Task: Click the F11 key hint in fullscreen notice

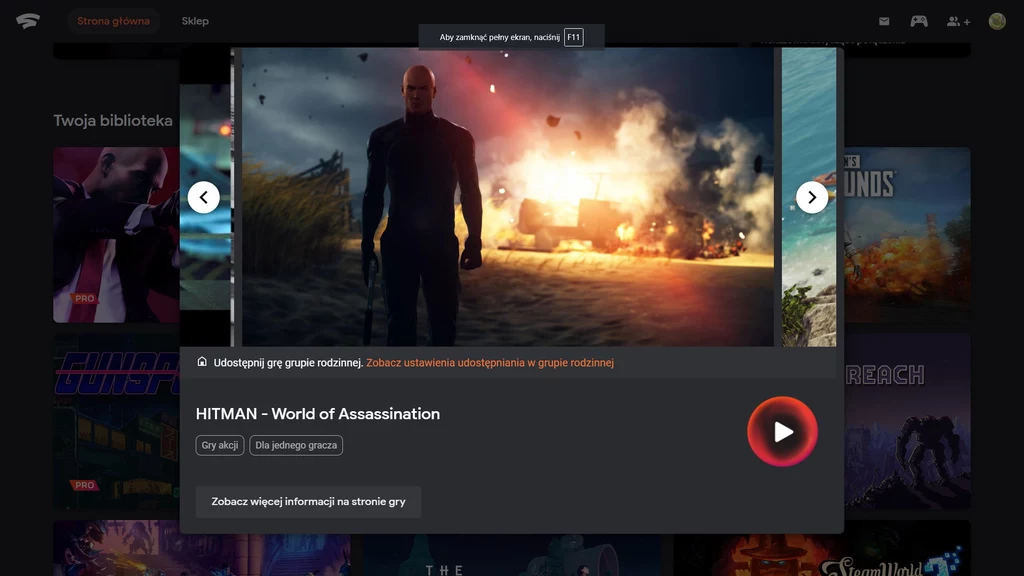Action: tap(573, 37)
